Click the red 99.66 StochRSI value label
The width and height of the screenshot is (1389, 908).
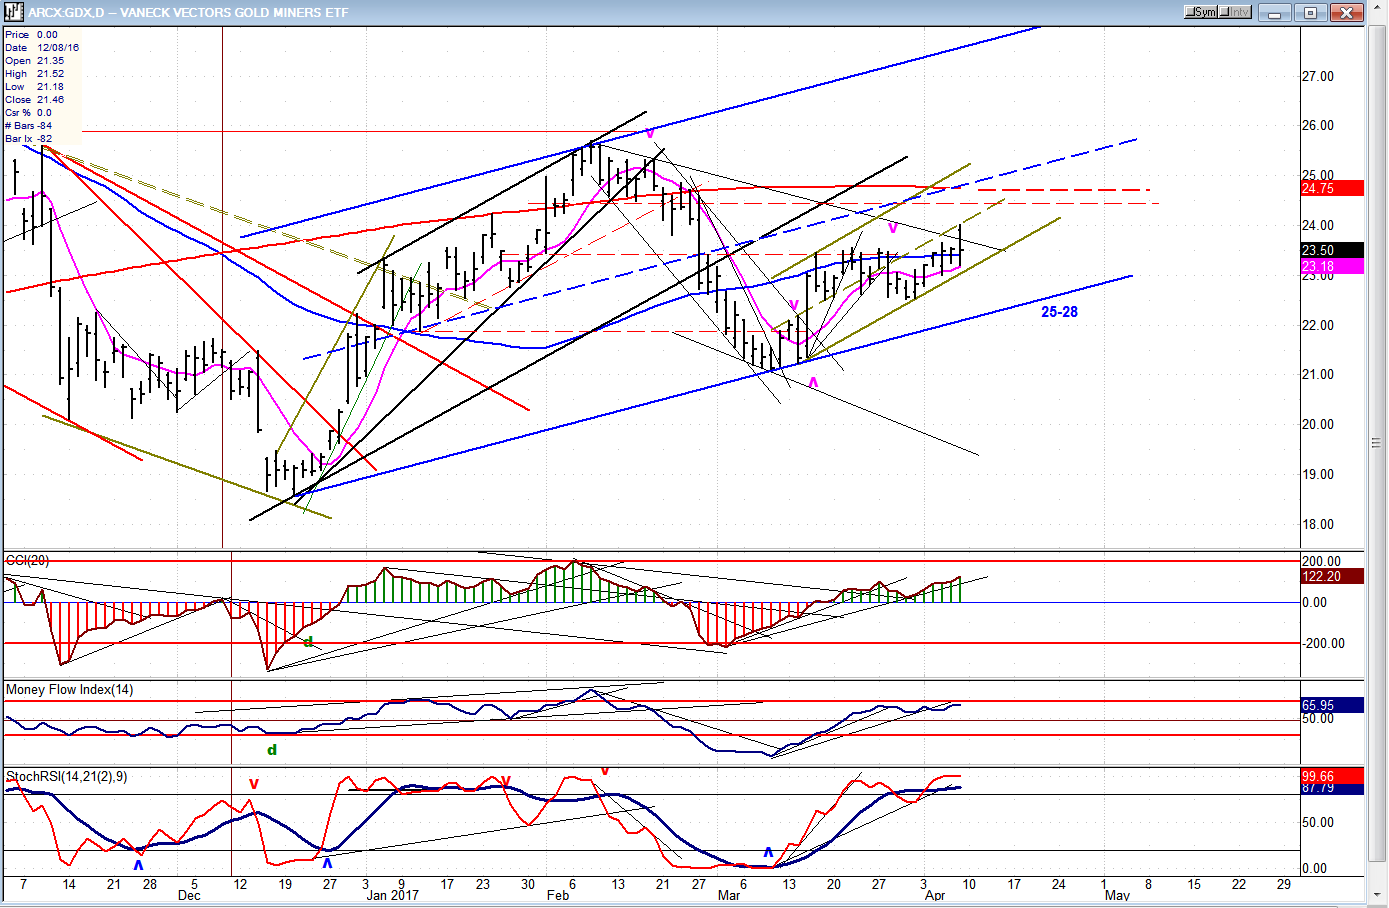coord(1331,775)
